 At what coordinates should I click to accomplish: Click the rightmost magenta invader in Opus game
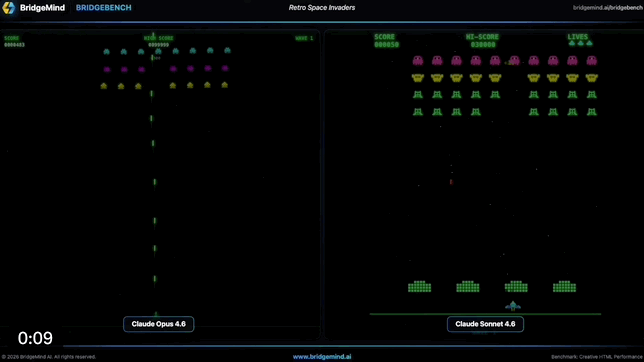click(225, 68)
